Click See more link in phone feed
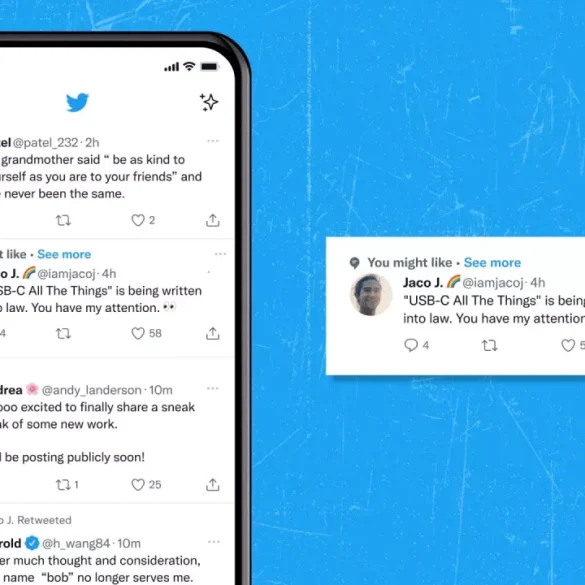 tap(64, 254)
